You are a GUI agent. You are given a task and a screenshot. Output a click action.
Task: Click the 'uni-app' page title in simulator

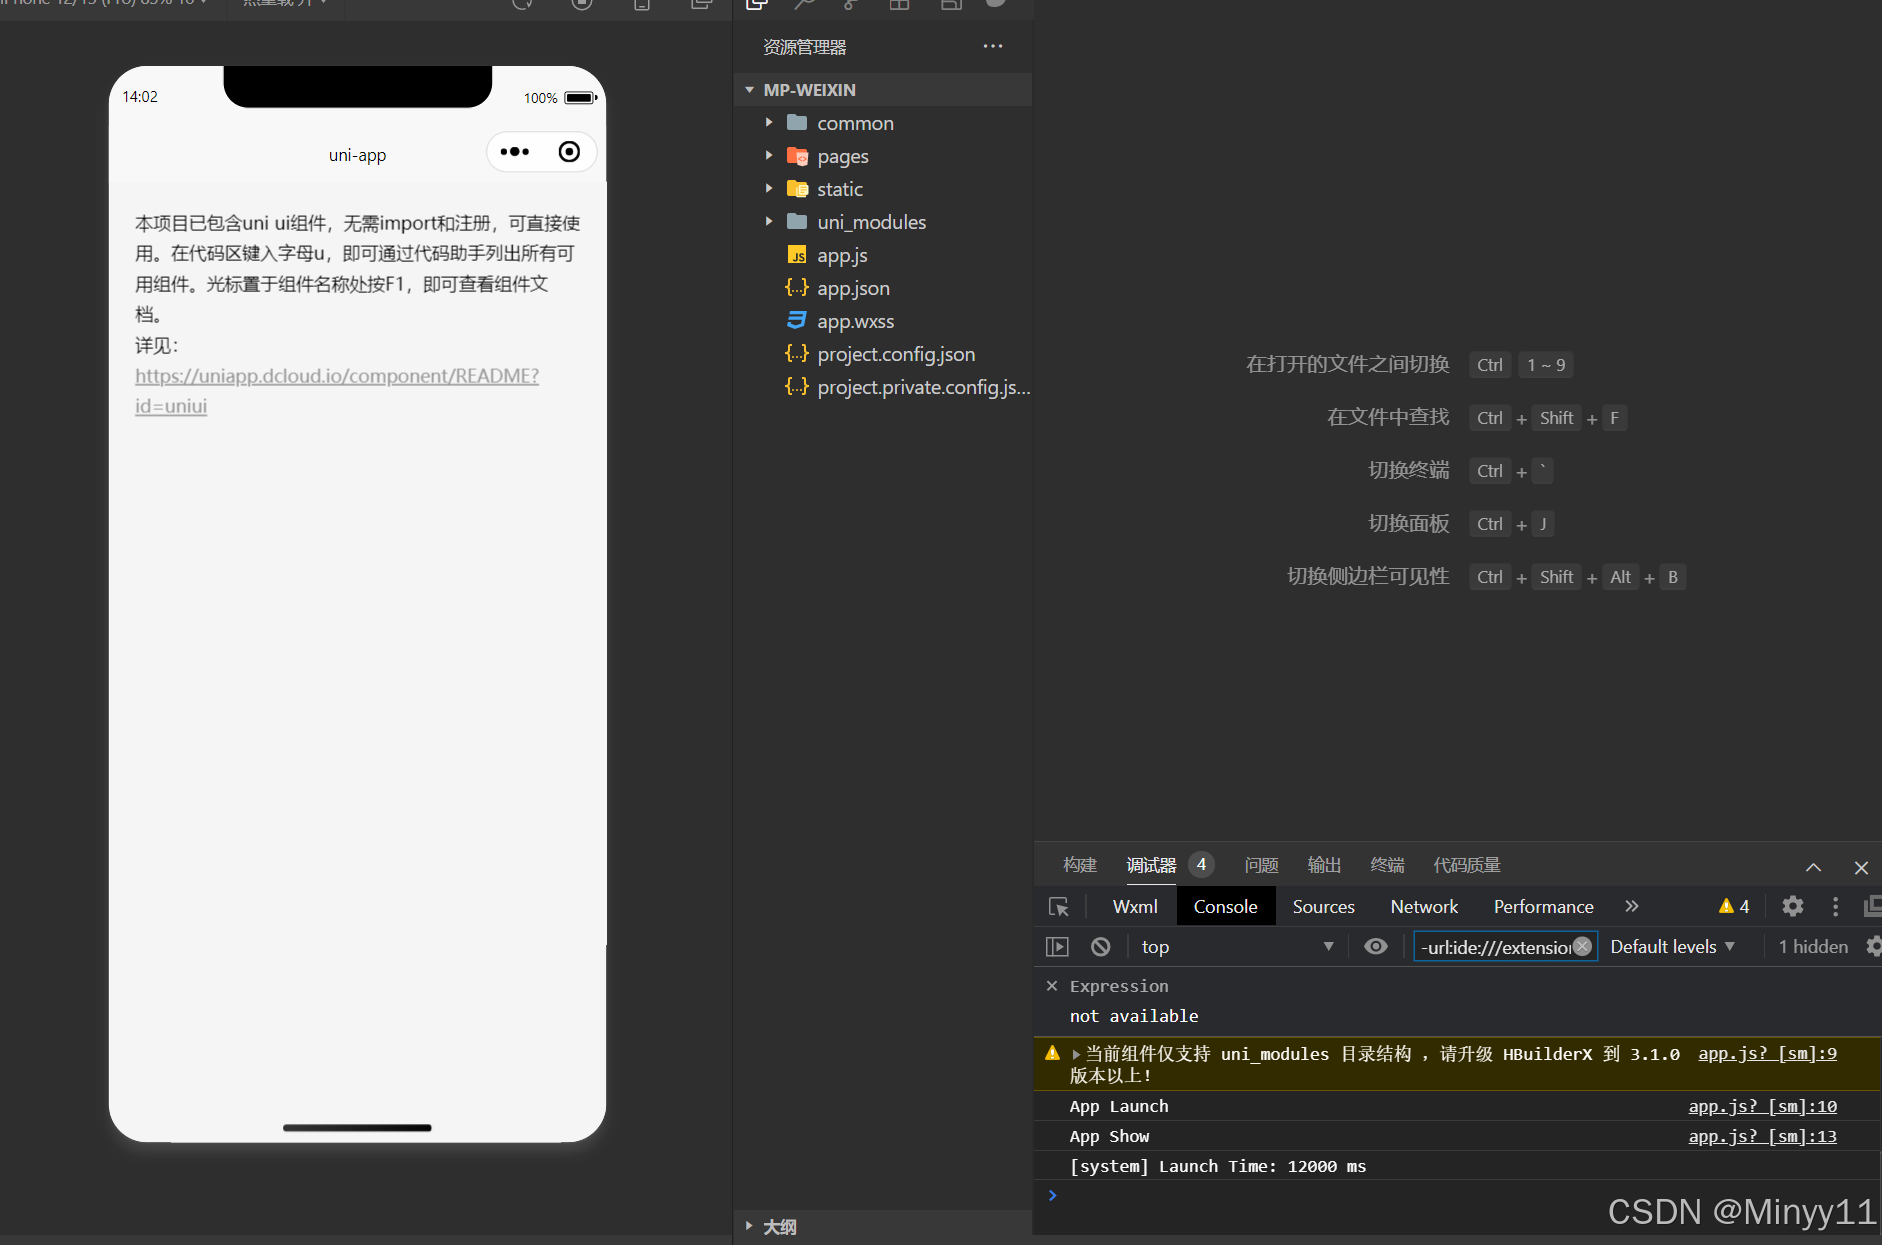357,155
